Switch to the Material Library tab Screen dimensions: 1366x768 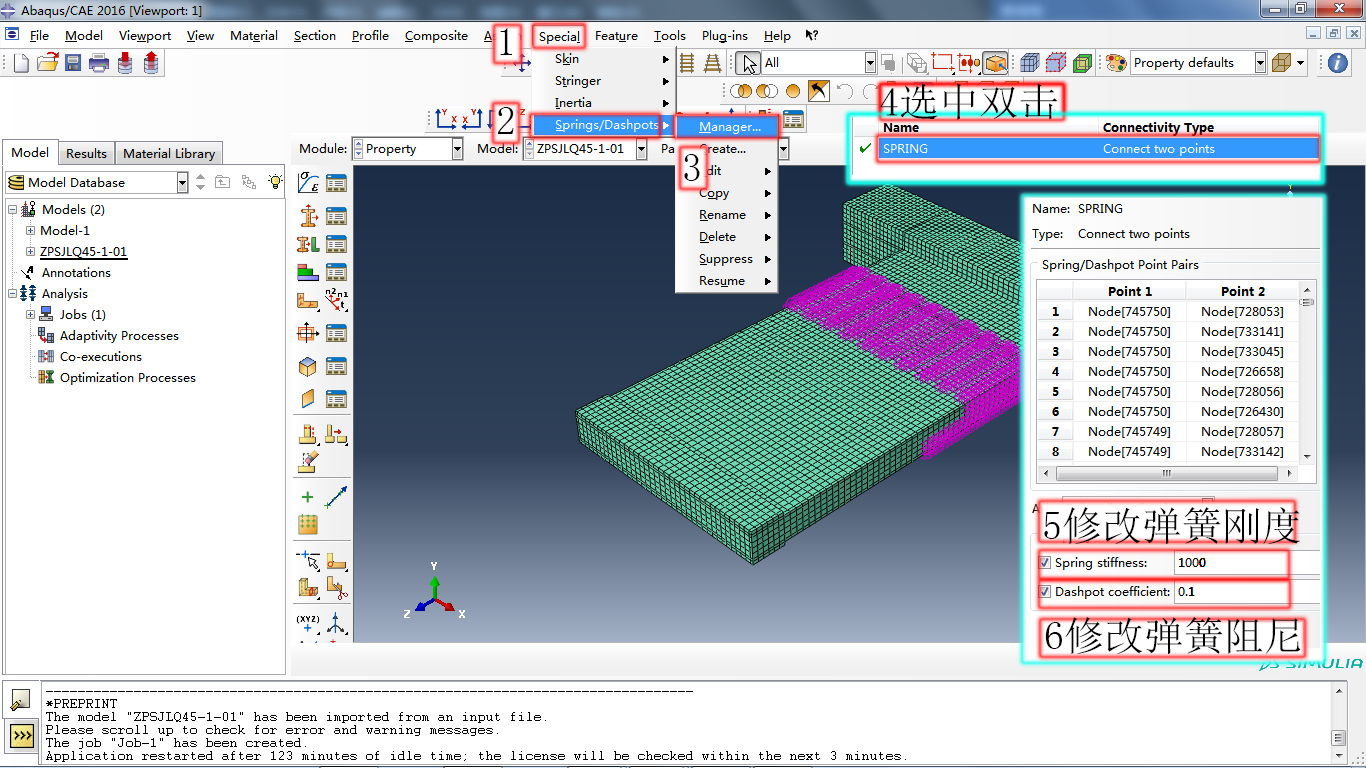pos(168,153)
